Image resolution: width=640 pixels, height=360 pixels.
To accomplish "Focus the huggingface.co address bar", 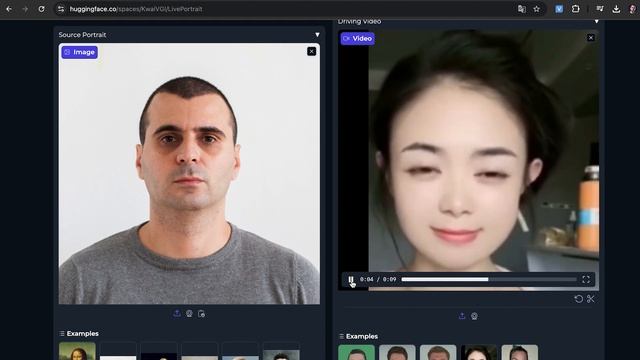I will [x=286, y=9].
